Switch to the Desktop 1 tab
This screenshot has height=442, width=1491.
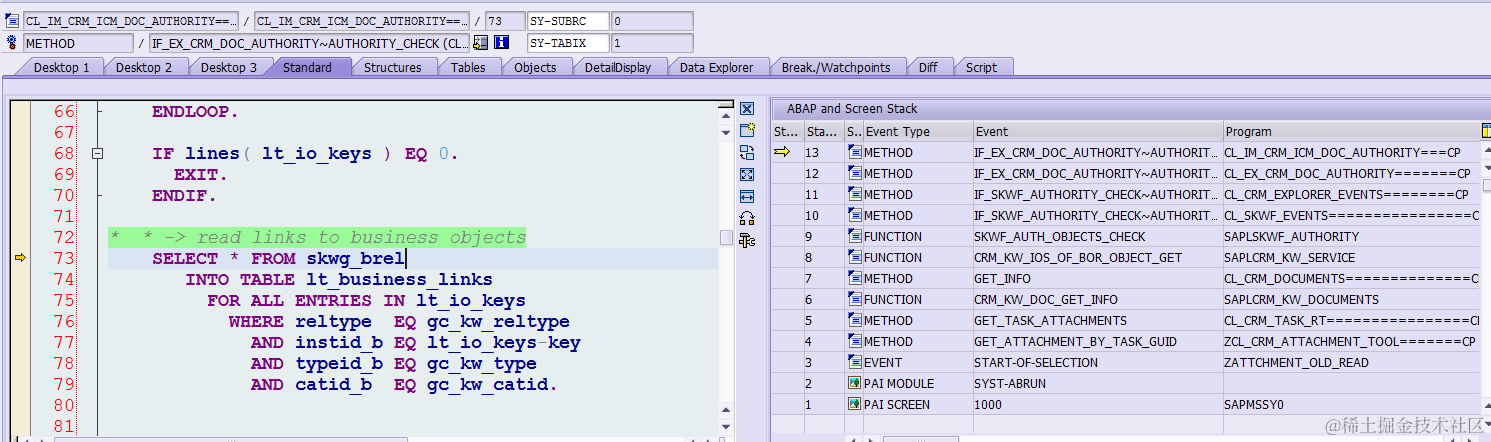[x=61, y=67]
